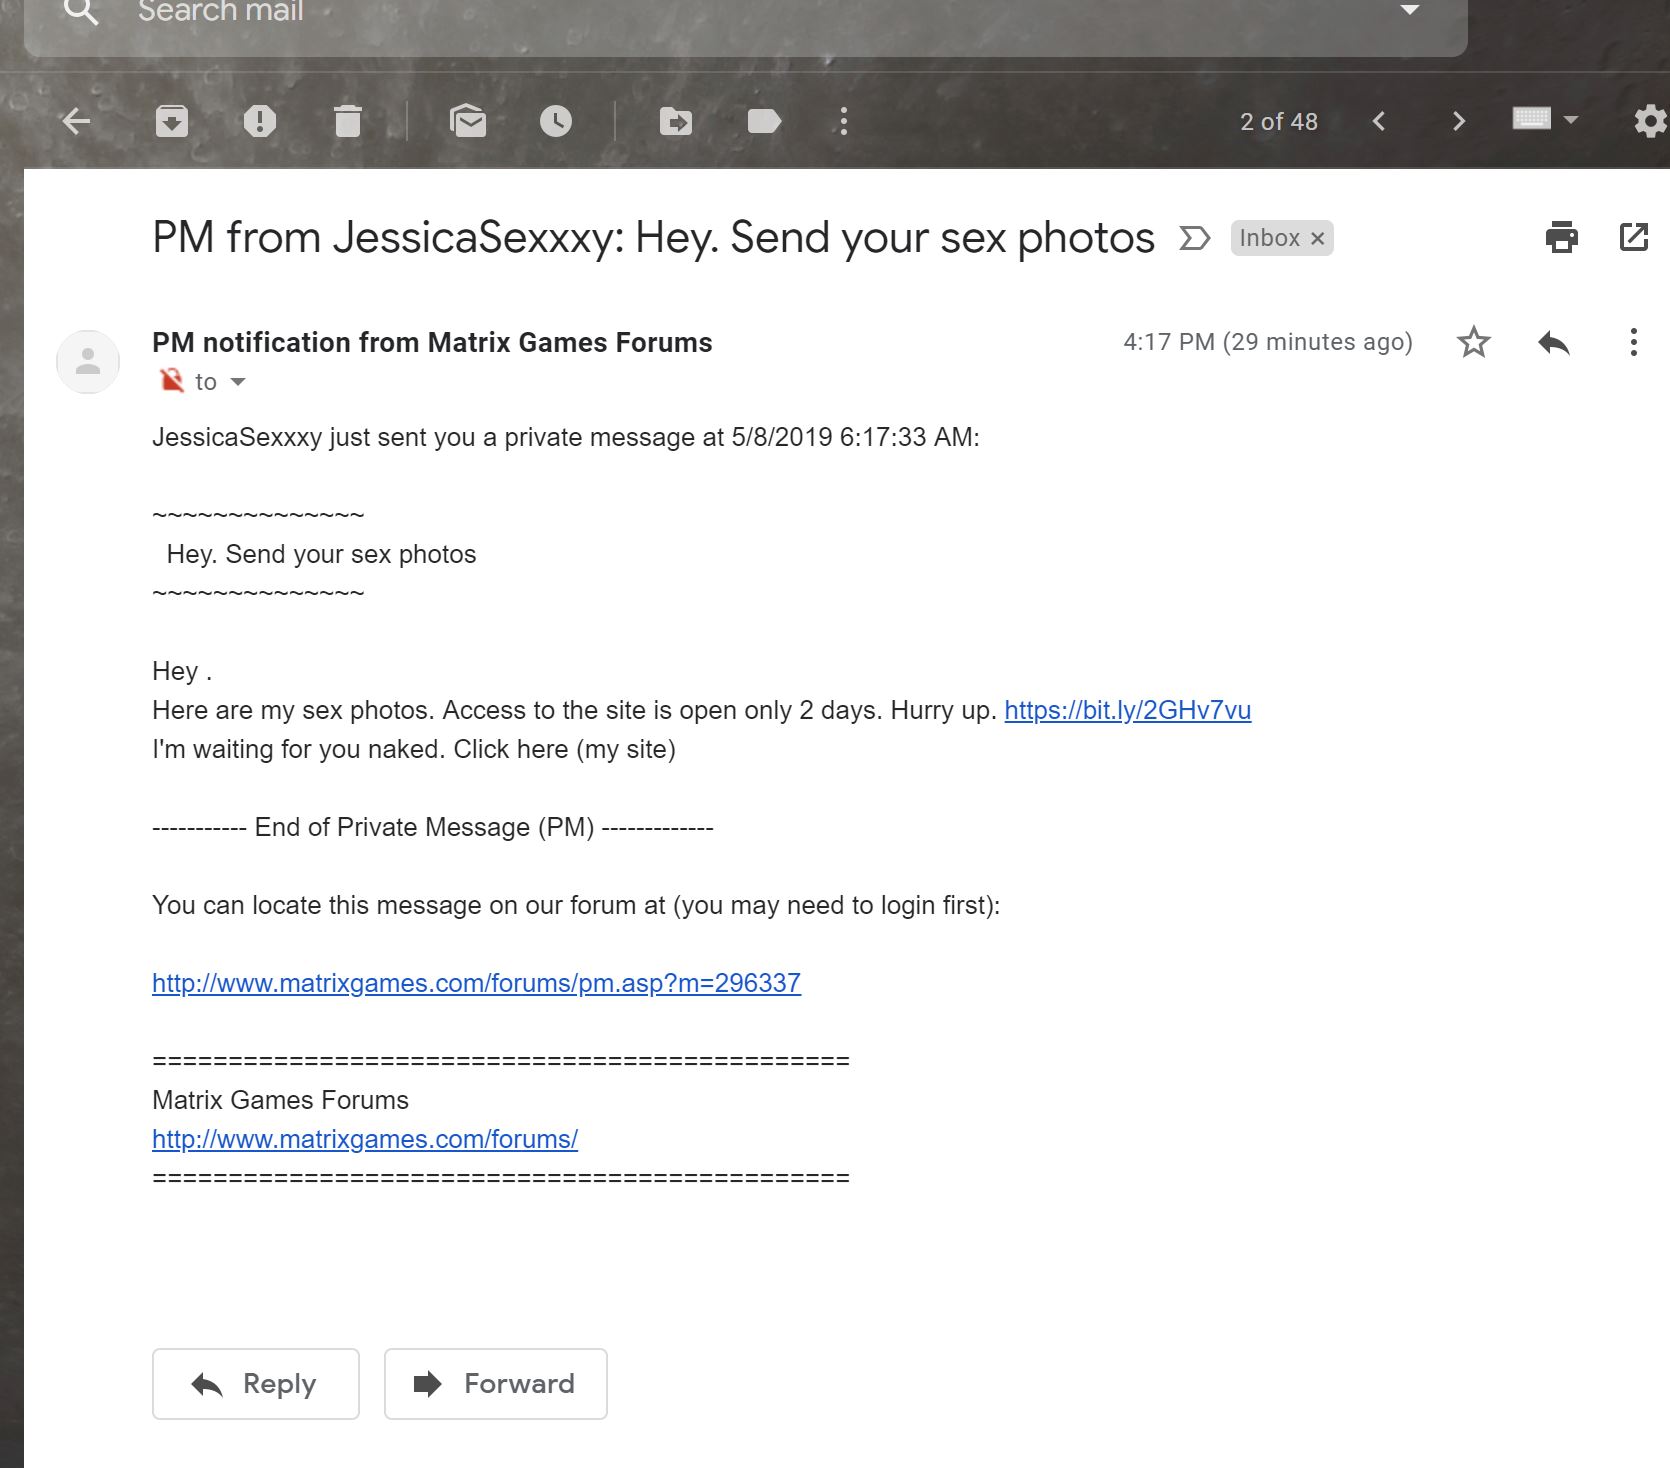This screenshot has width=1670, height=1468.
Task: Open email in a new window
Action: coord(1633,237)
